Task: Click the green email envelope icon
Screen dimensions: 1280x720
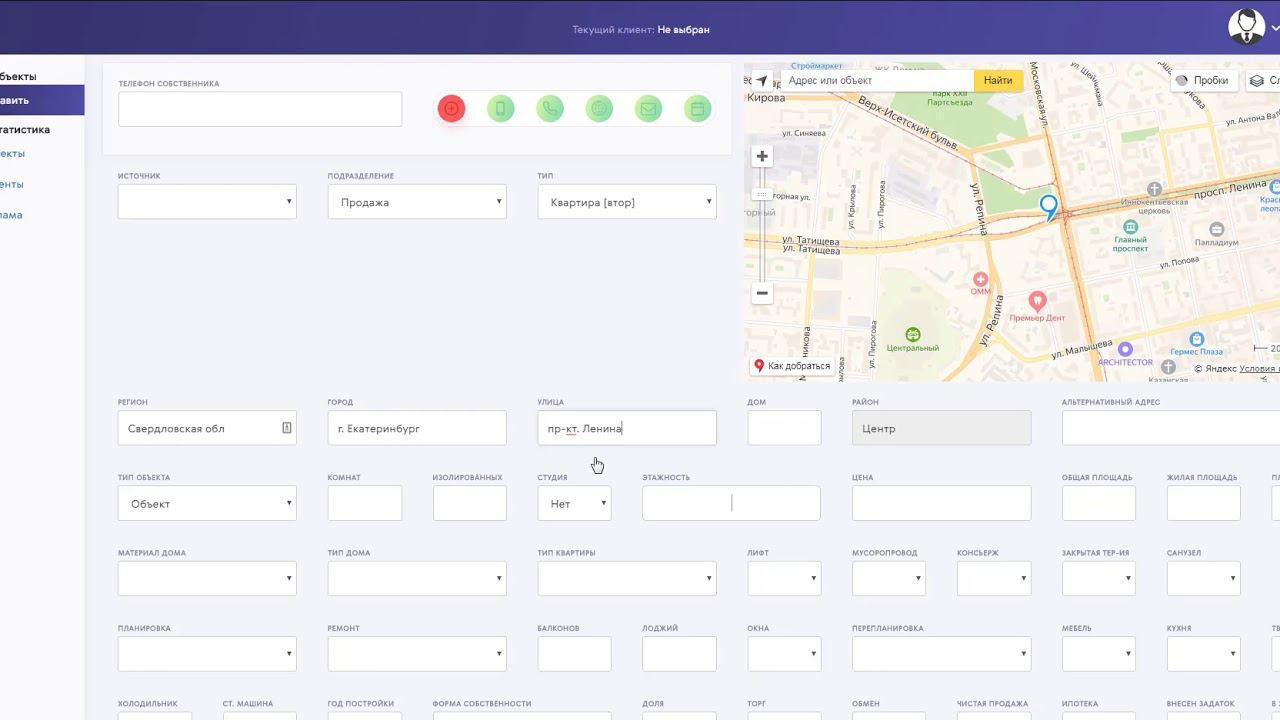Action: coord(648,109)
